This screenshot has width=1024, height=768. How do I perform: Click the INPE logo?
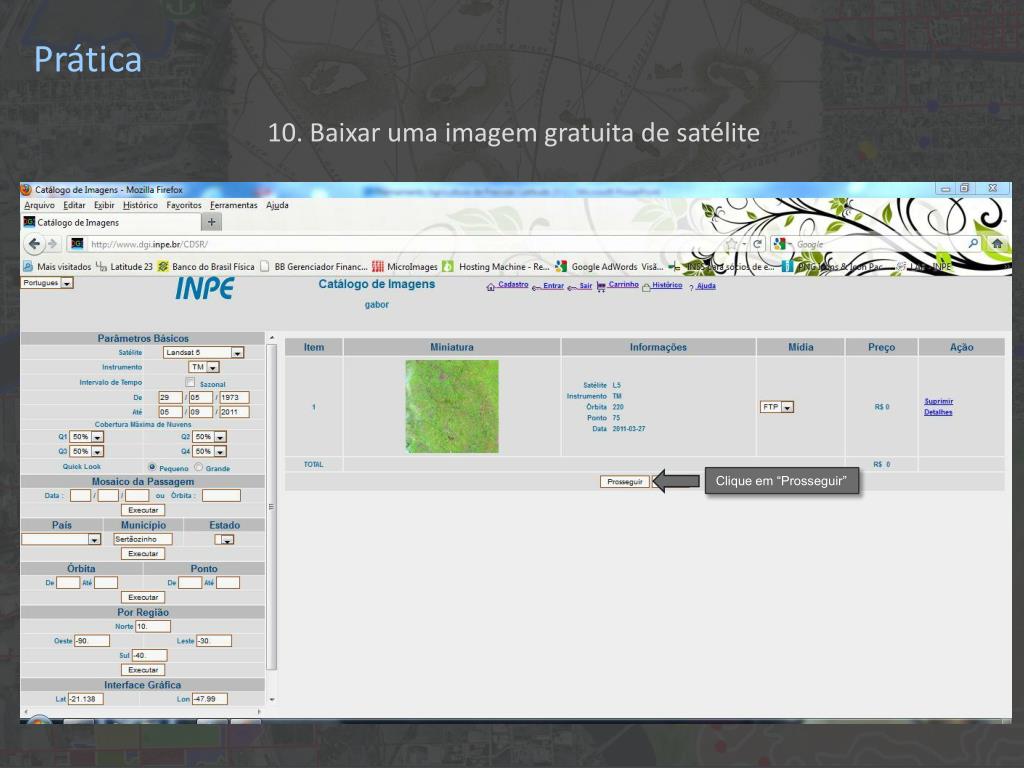[204, 289]
